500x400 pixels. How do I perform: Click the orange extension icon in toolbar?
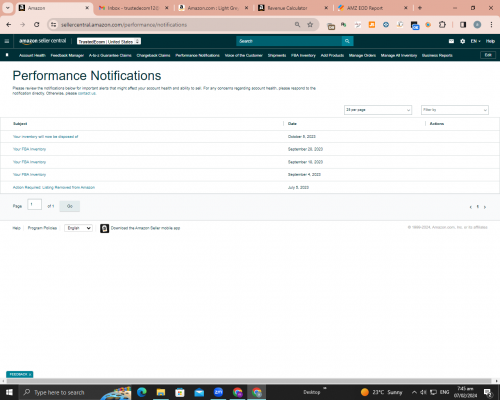[372, 25]
